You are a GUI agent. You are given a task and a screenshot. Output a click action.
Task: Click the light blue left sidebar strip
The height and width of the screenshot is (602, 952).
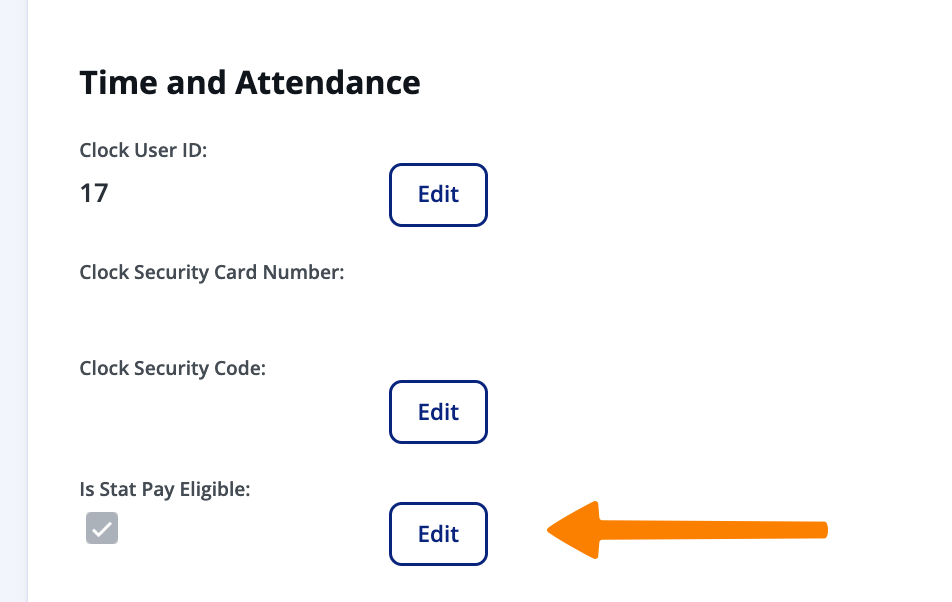13,300
